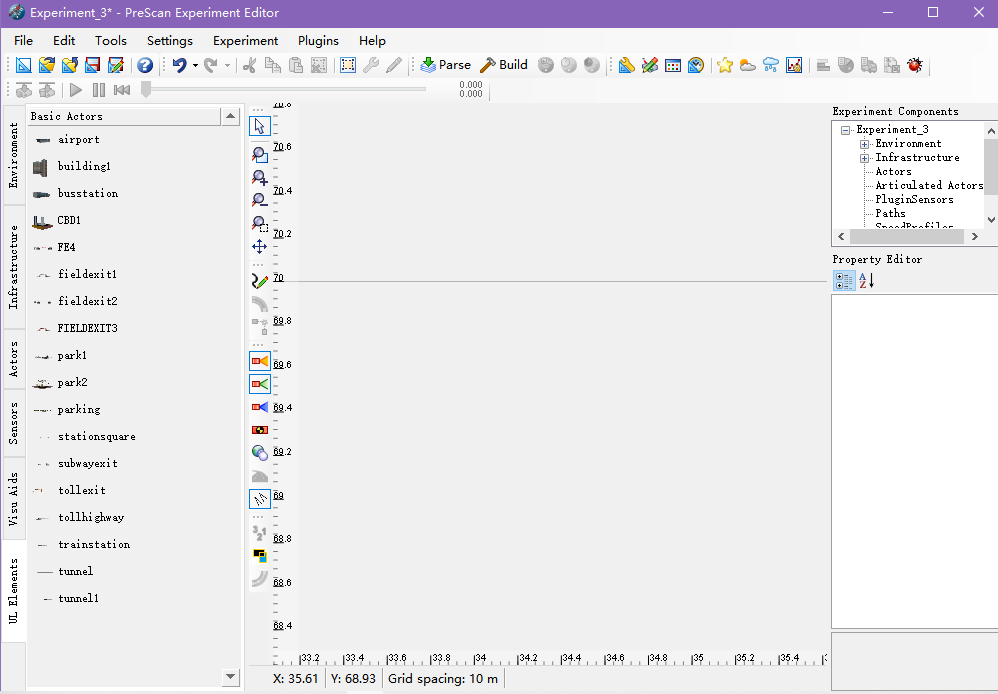Click the calendar grid icon in toolbar
The width and height of the screenshot is (998, 694).
click(x=673, y=65)
